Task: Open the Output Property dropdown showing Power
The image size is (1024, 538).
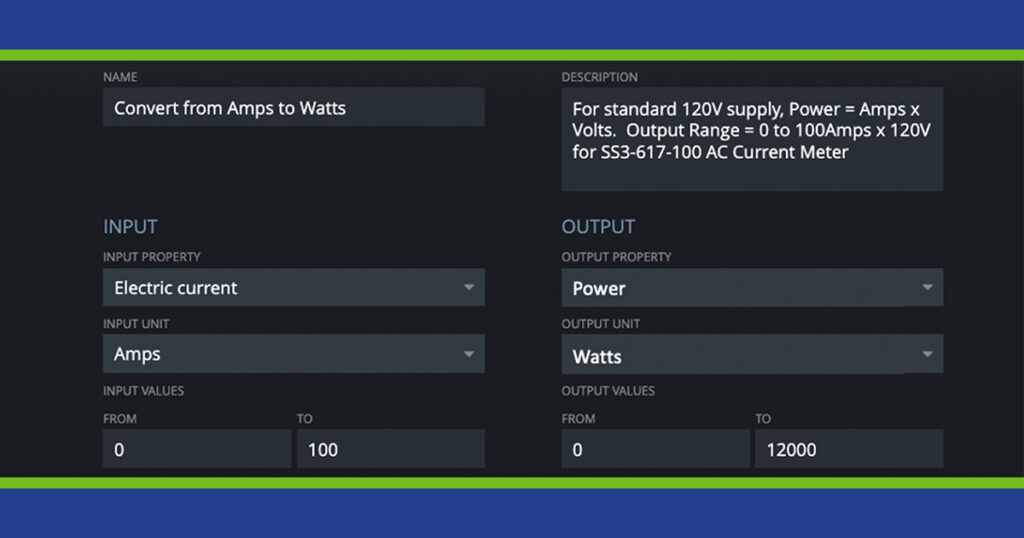Action: click(752, 288)
